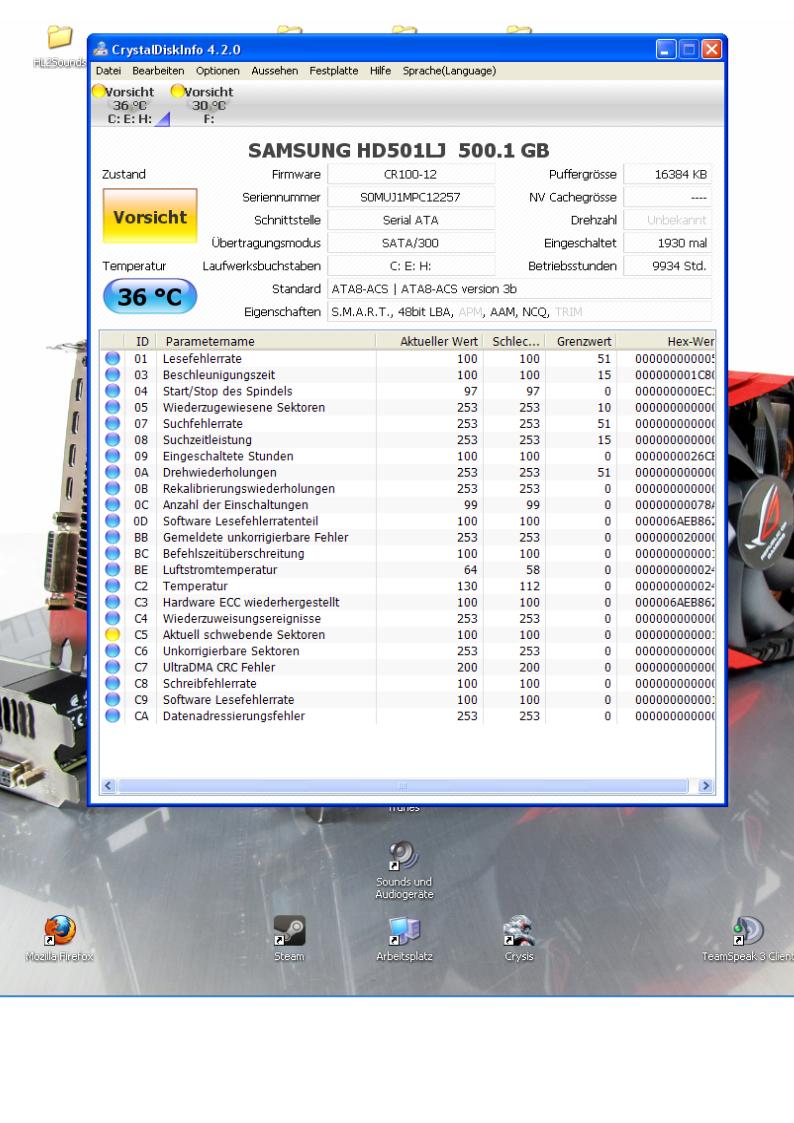The height and width of the screenshot is (1123, 794).
Task: Click the status icon for Anzahl der Einschaltungen
Action: pos(112,504)
